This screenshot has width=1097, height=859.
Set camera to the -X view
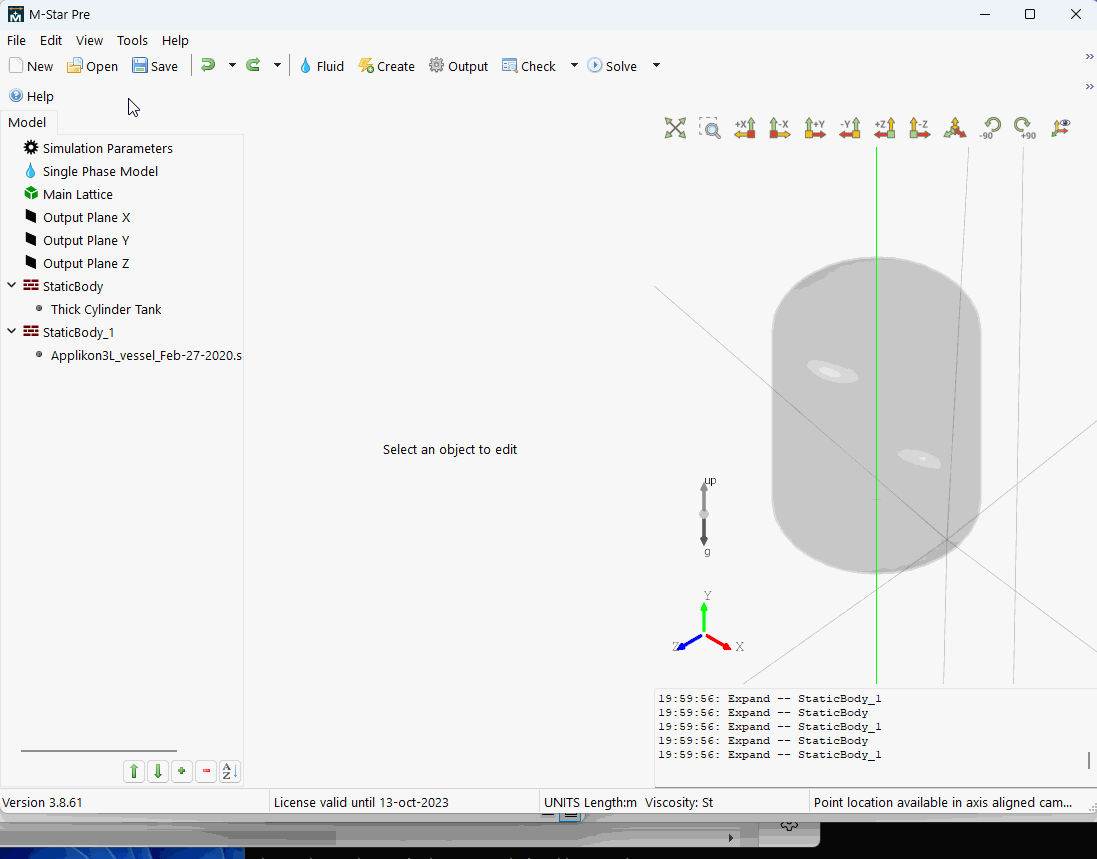780,128
